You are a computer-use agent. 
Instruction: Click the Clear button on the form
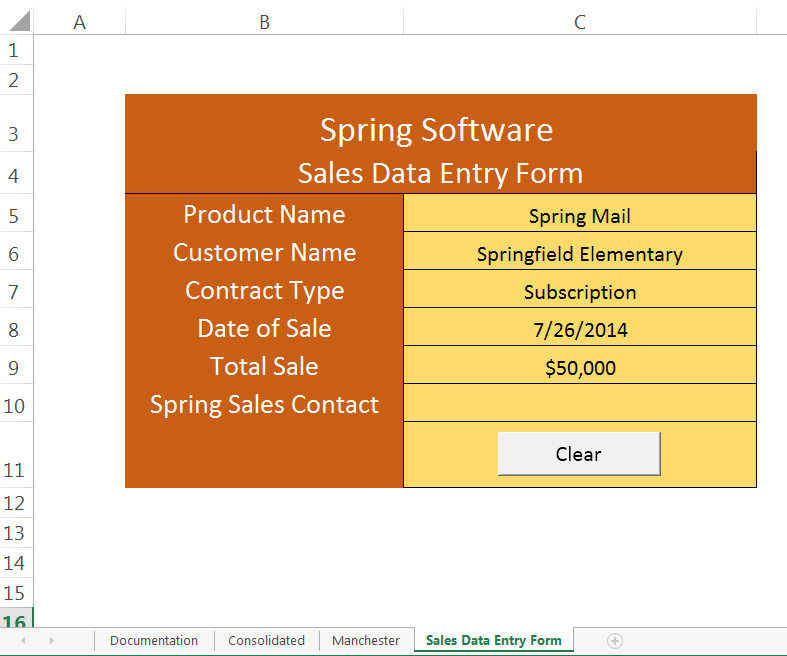[579, 454]
